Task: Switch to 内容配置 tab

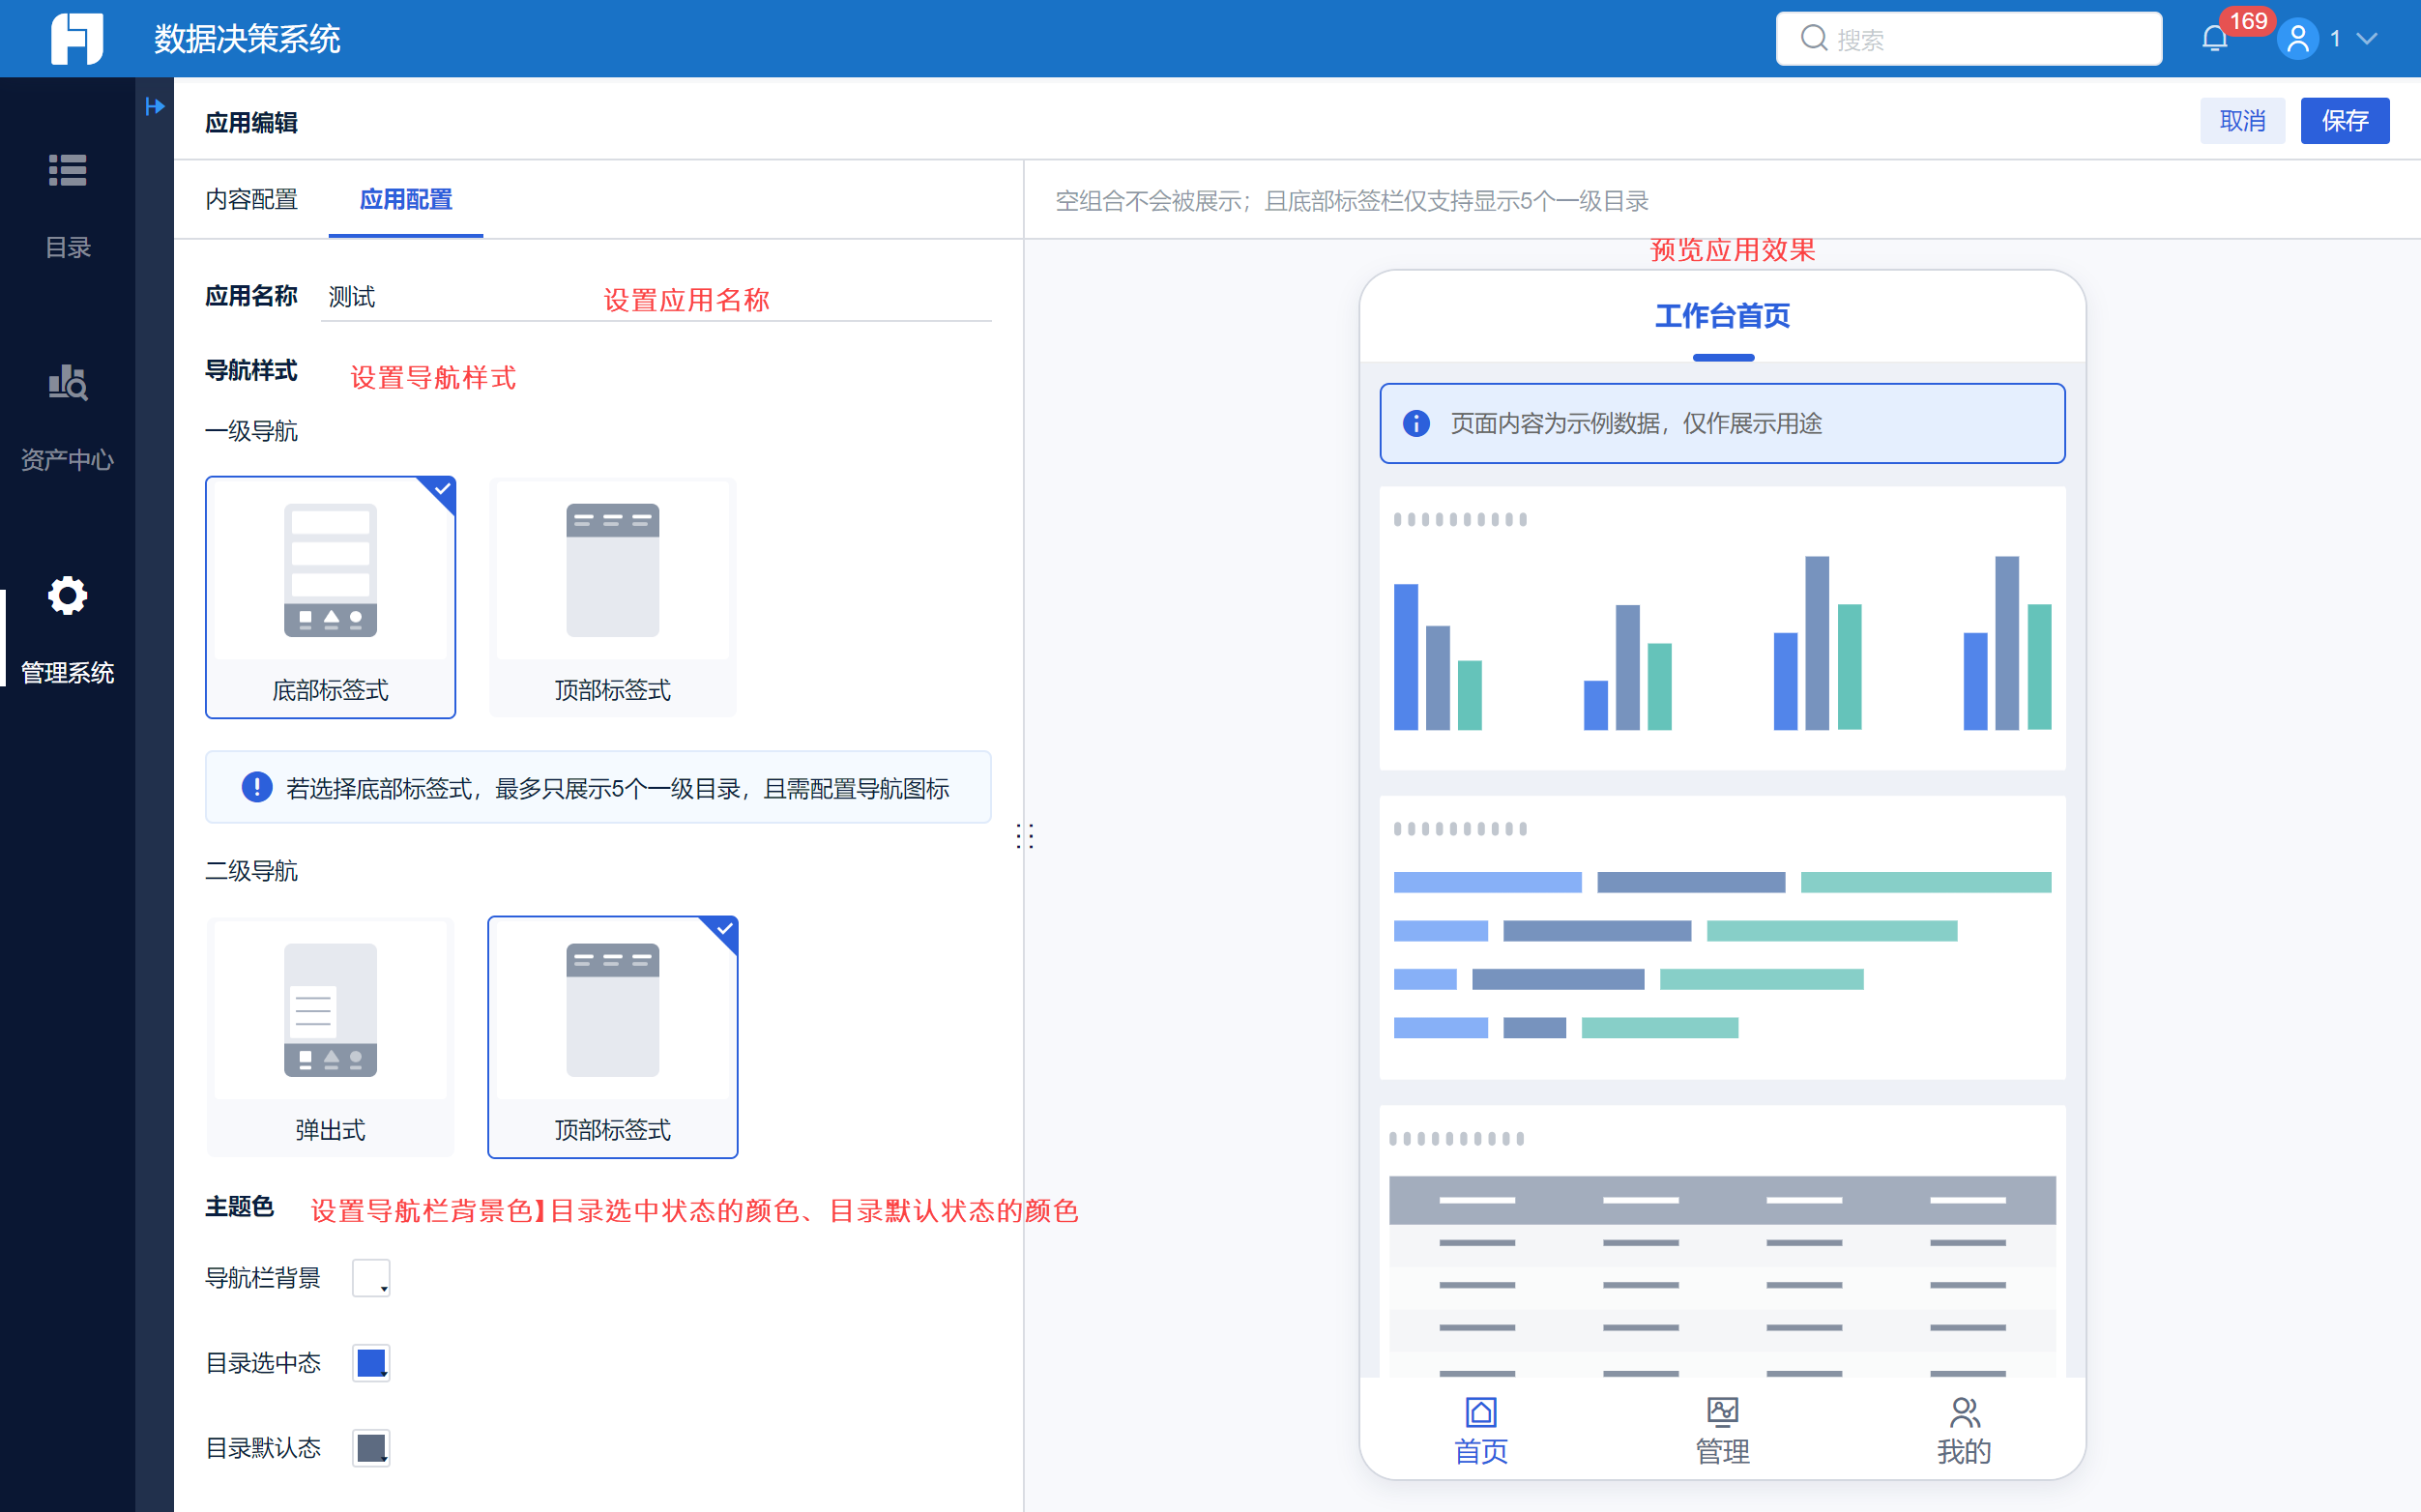Action: (252, 199)
